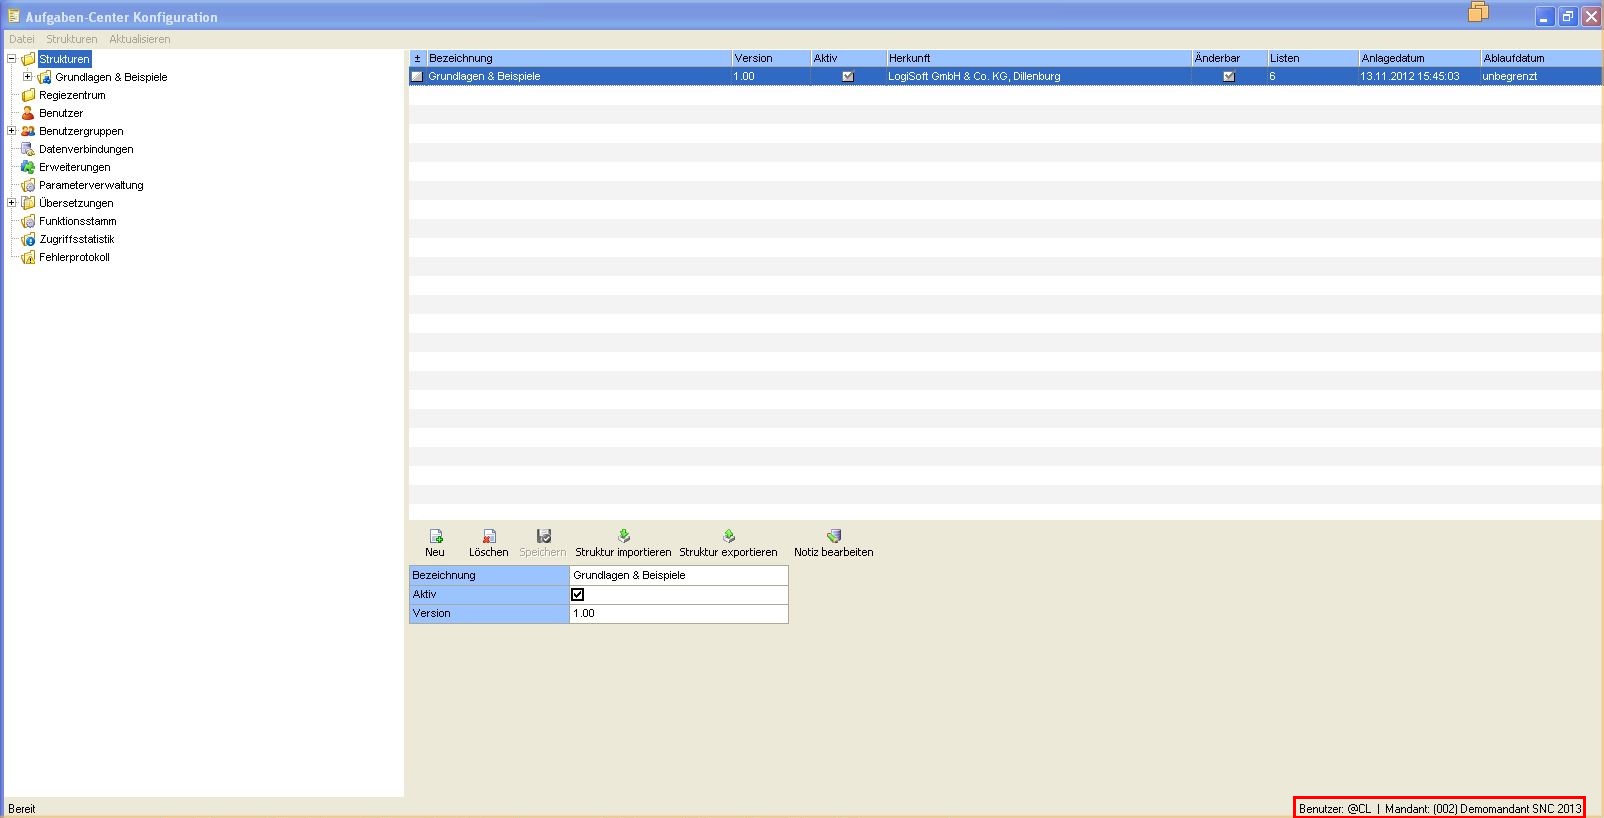Viewport: 1604px width, 818px height.
Task: Click the ± column header expander
Action: pos(418,58)
